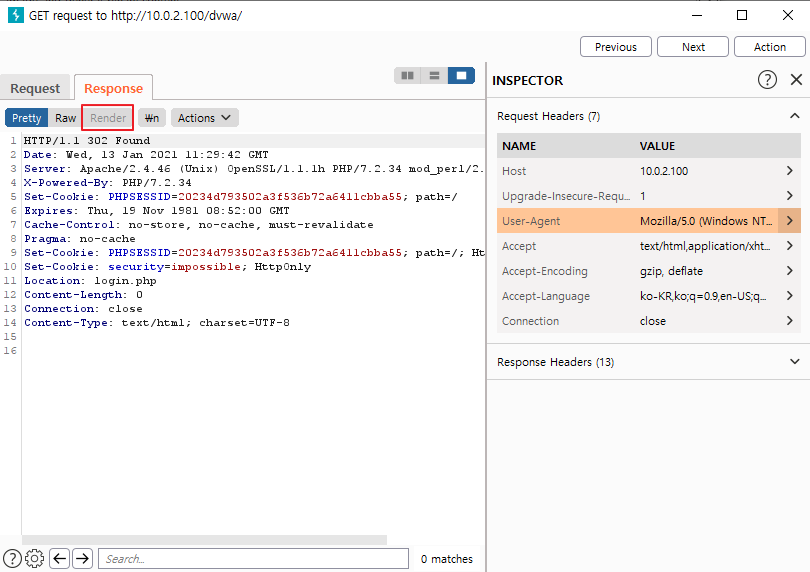Click the HTTP/1.1 302 Found line
The width and height of the screenshot is (810, 572).
pyautogui.click(x=87, y=141)
